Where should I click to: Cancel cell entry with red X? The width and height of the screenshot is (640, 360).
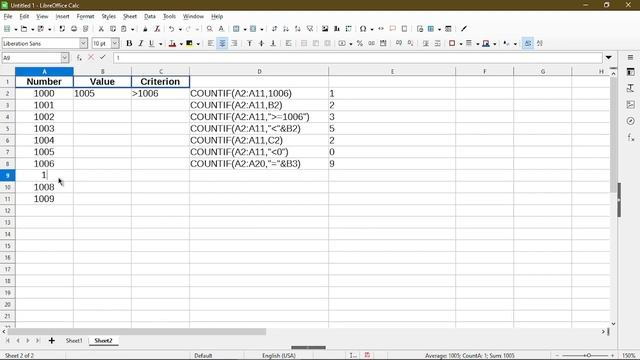[91, 58]
